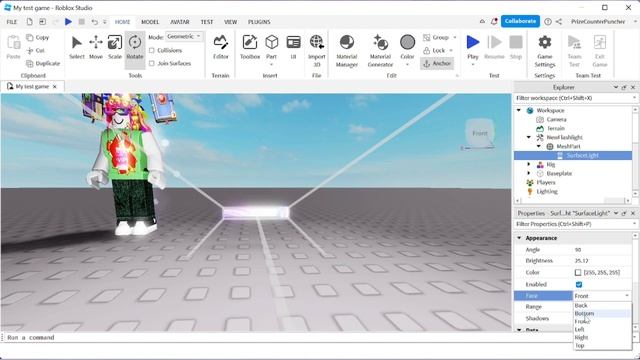Viewport: 640px width, 360px height.
Task: Switch to the MODEL ribbon tab
Action: click(x=150, y=22)
